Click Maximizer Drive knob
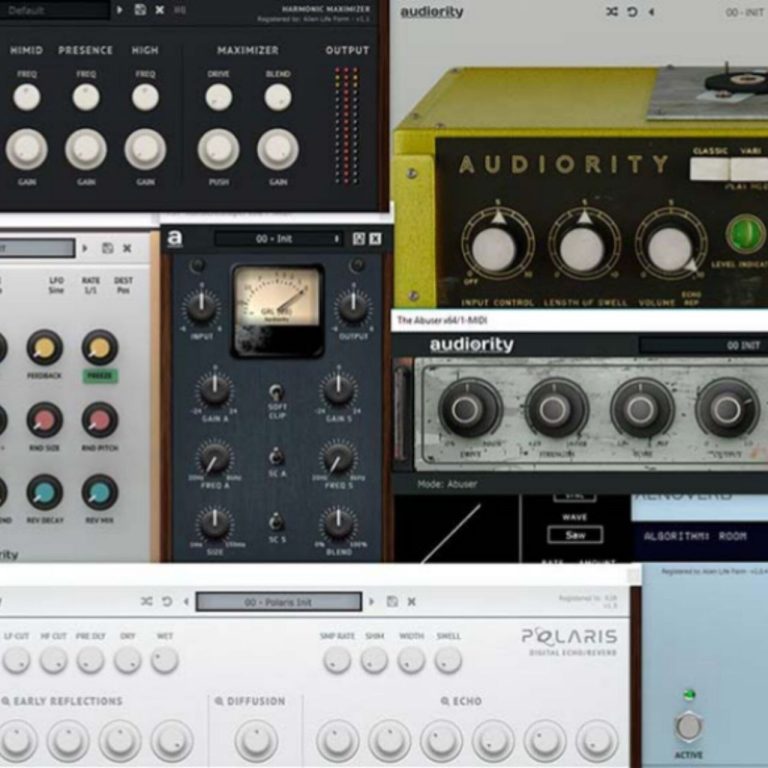The height and width of the screenshot is (768, 768). point(218,97)
